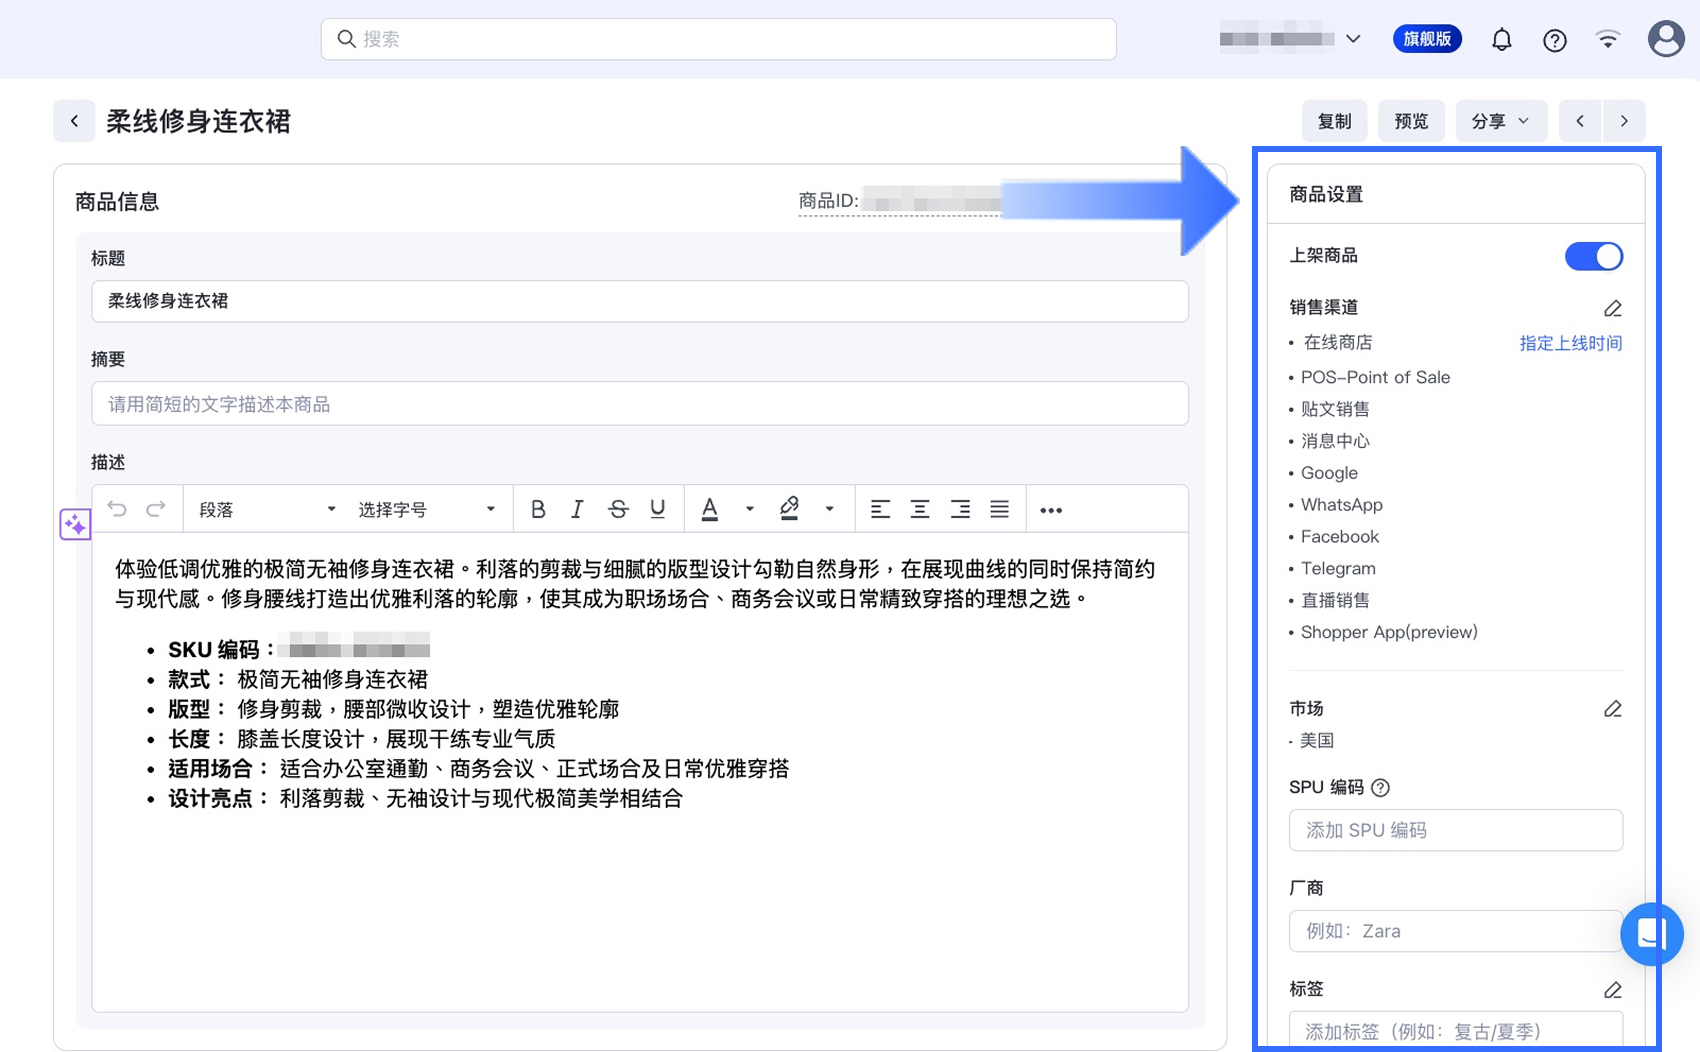
Task: Open the notifications bell
Action: click(x=1501, y=40)
